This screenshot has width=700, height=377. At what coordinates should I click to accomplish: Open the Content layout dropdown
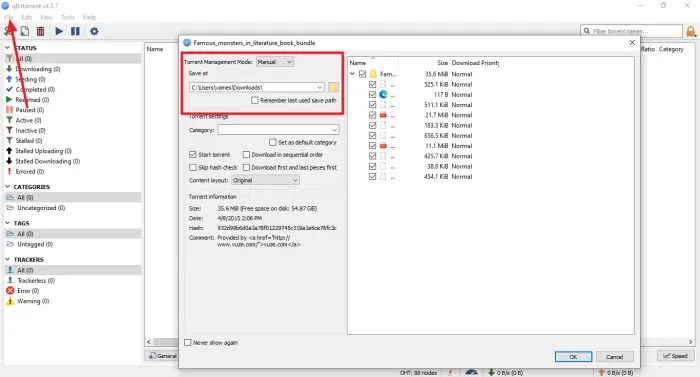coord(265,180)
